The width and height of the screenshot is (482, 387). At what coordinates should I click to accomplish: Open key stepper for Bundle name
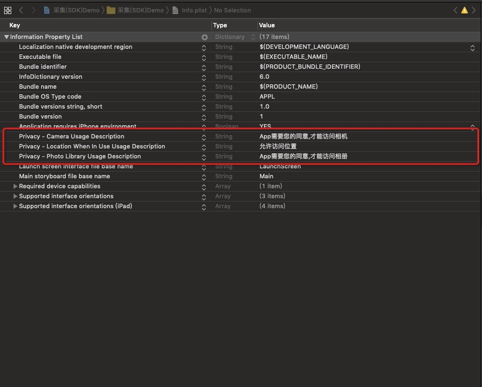[x=204, y=88]
